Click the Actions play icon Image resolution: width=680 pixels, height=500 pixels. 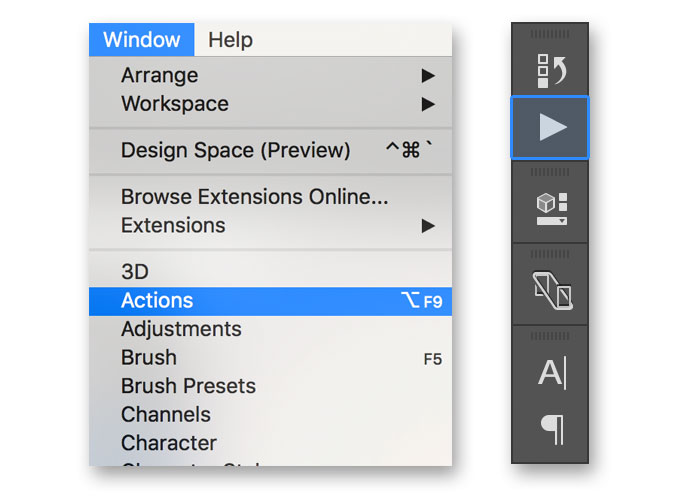tap(550, 127)
